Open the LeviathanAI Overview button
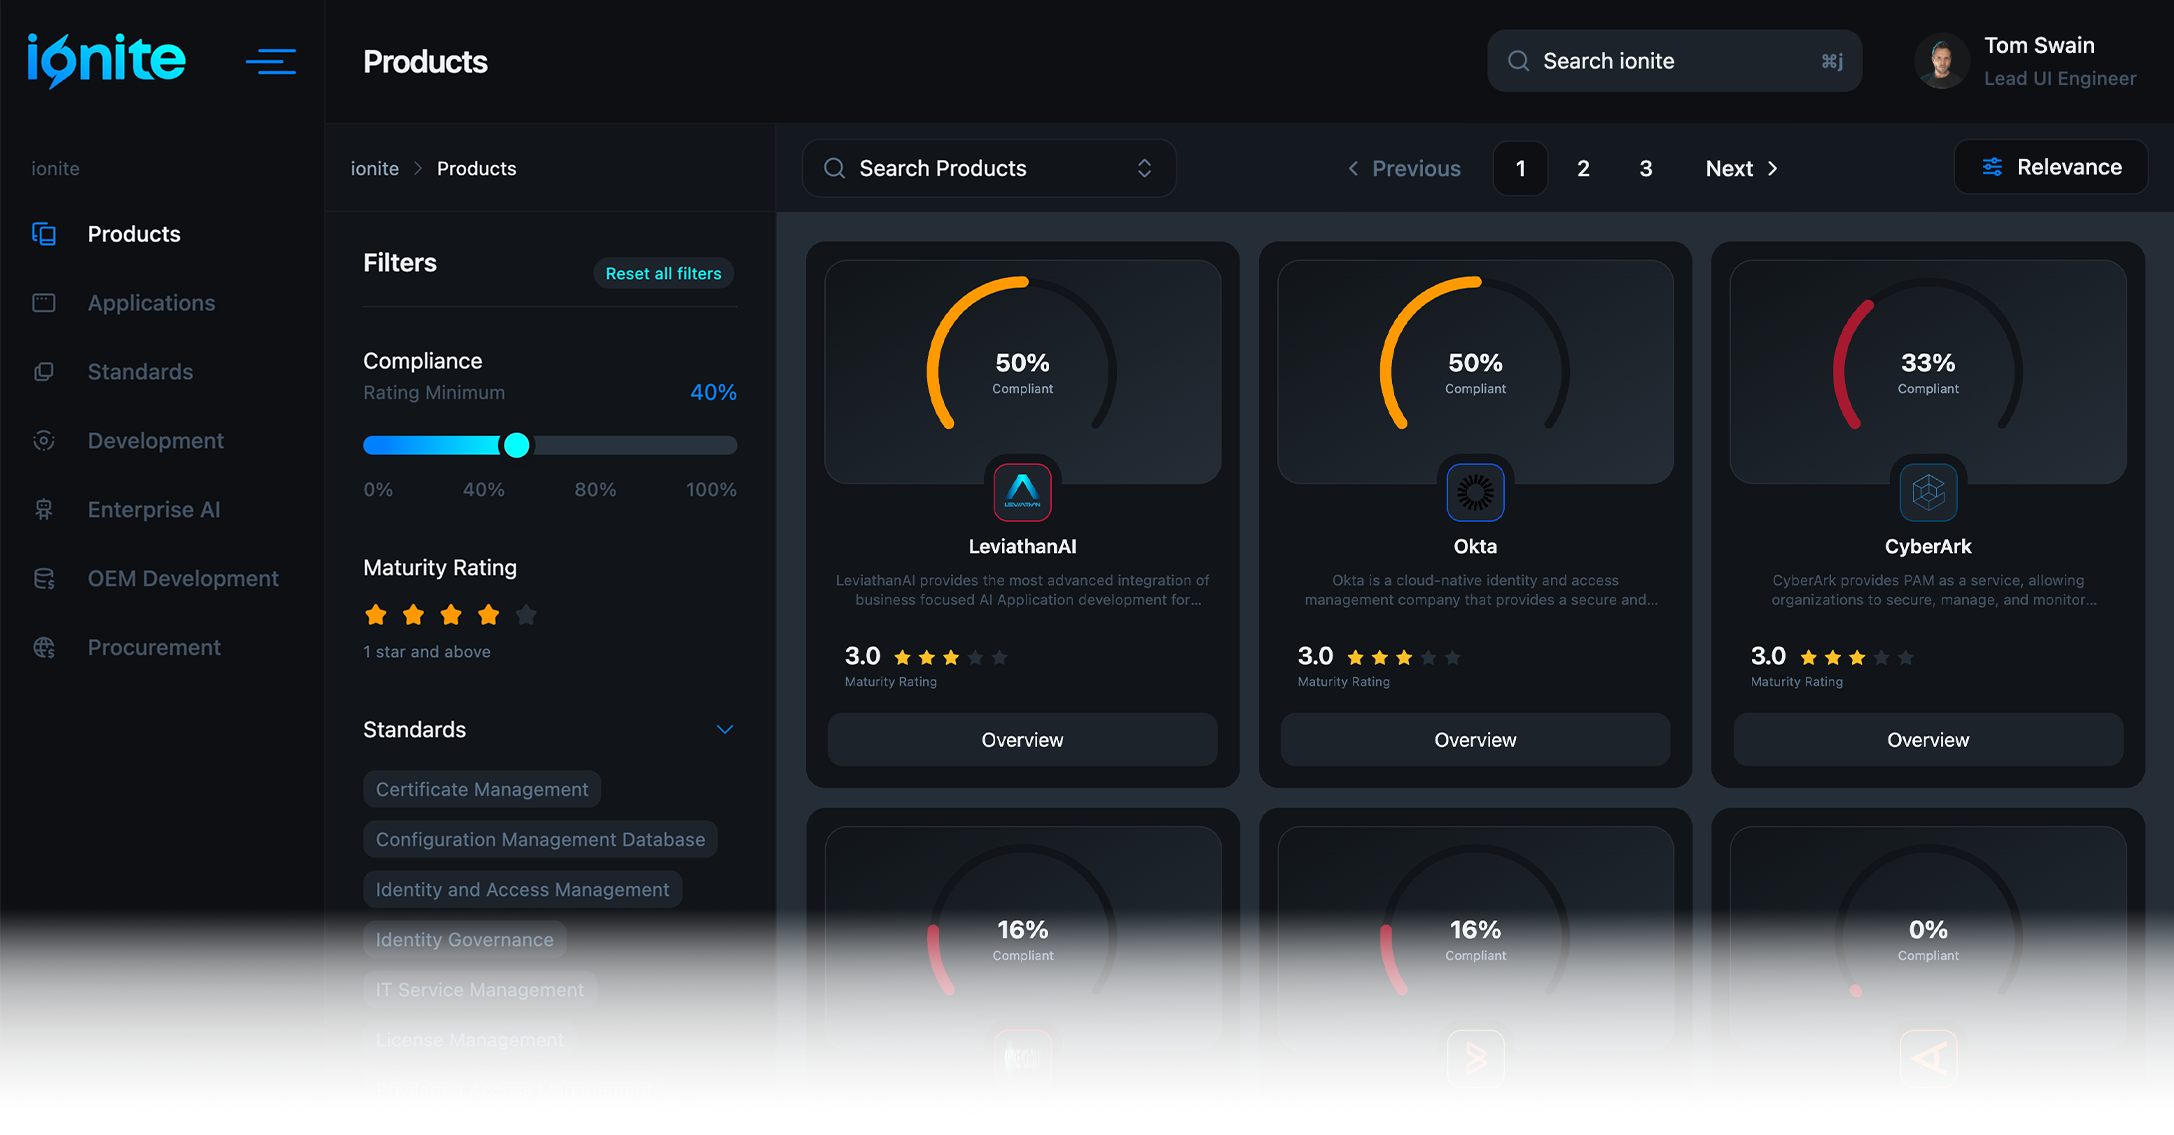2174x1135 pixels. point(1022,740)
